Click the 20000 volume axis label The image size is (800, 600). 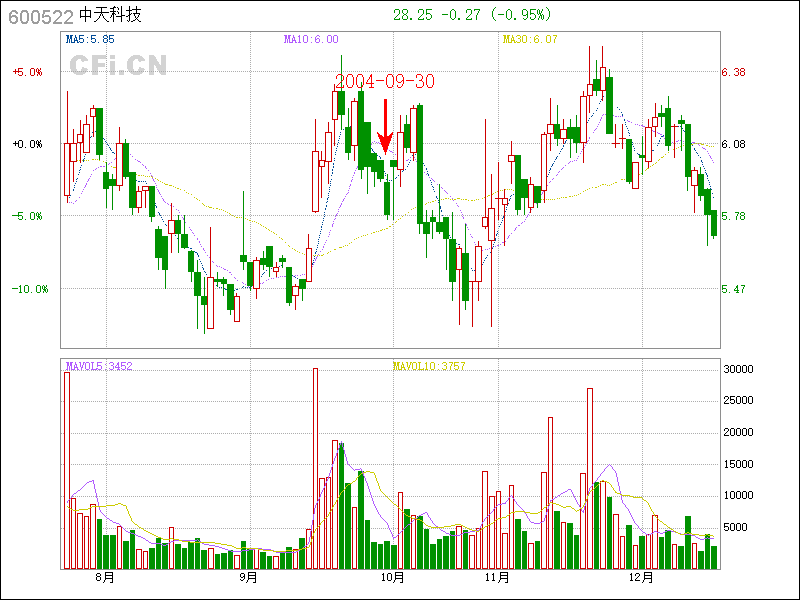pos(738,433)
